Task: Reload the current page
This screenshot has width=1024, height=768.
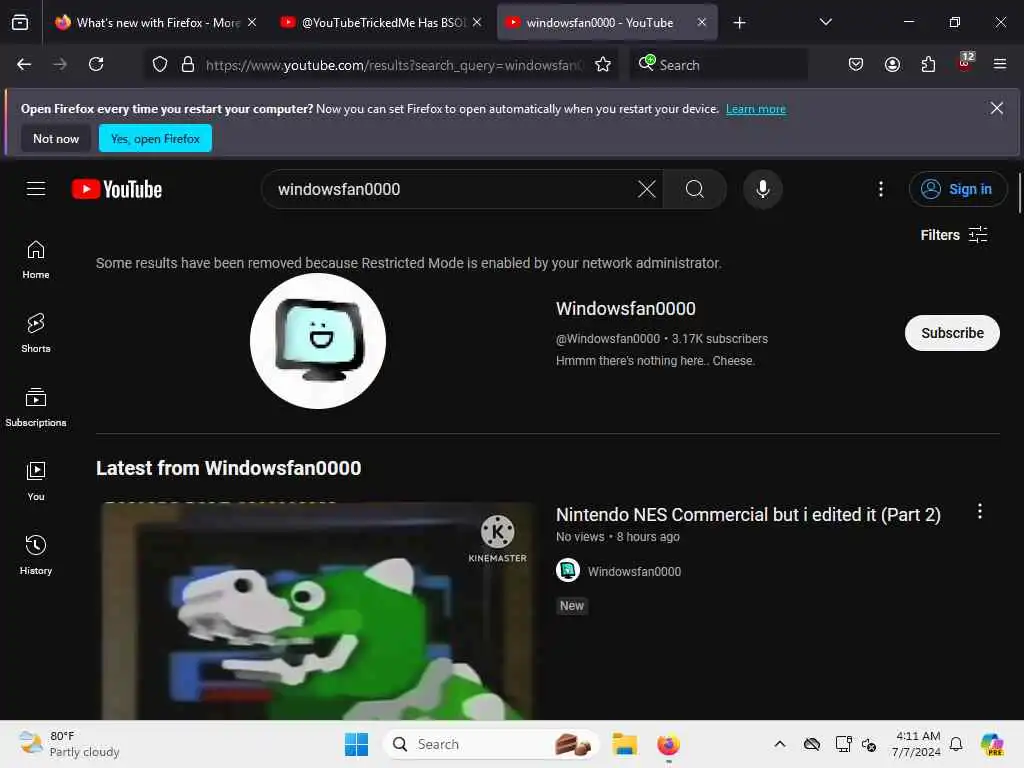Action: click(96, 64)
